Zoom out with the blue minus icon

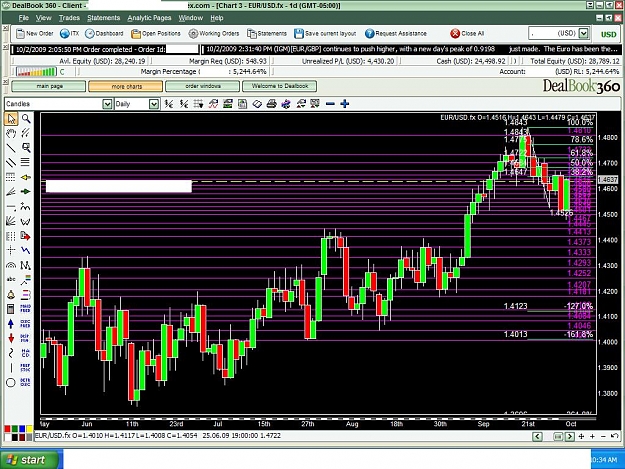click(330, 104)
